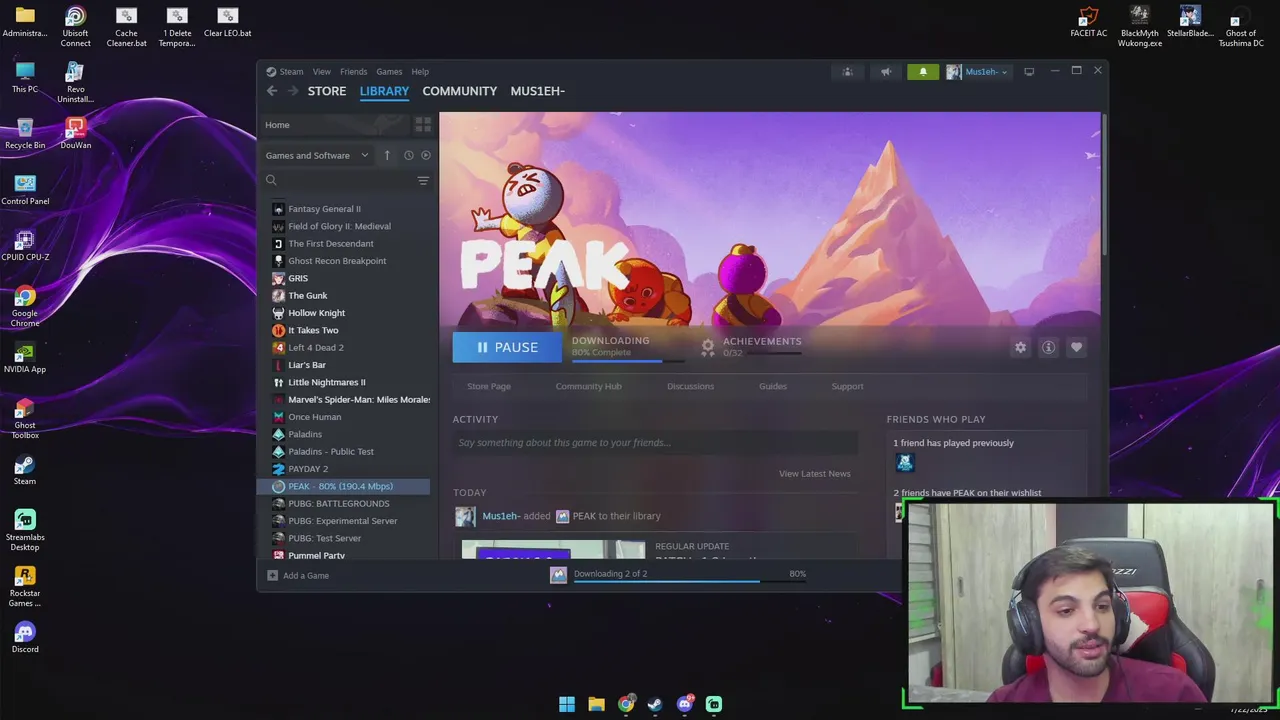Open the Friends menu

[353, 72]
